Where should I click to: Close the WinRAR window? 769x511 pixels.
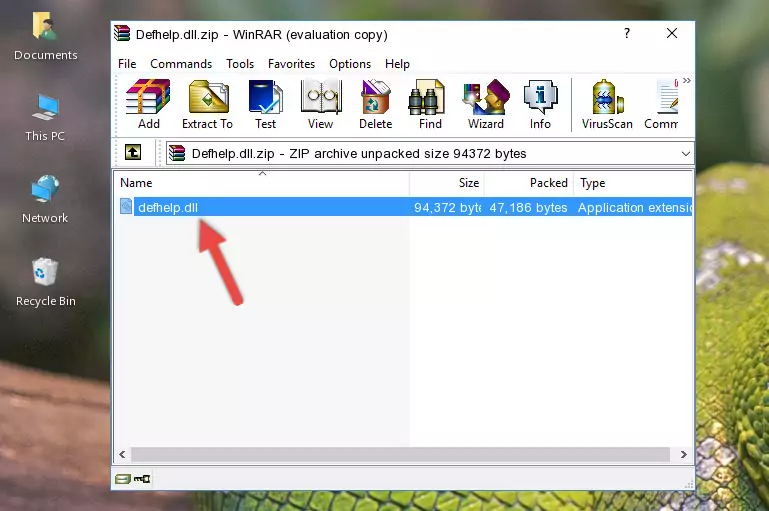click(672, 33)
